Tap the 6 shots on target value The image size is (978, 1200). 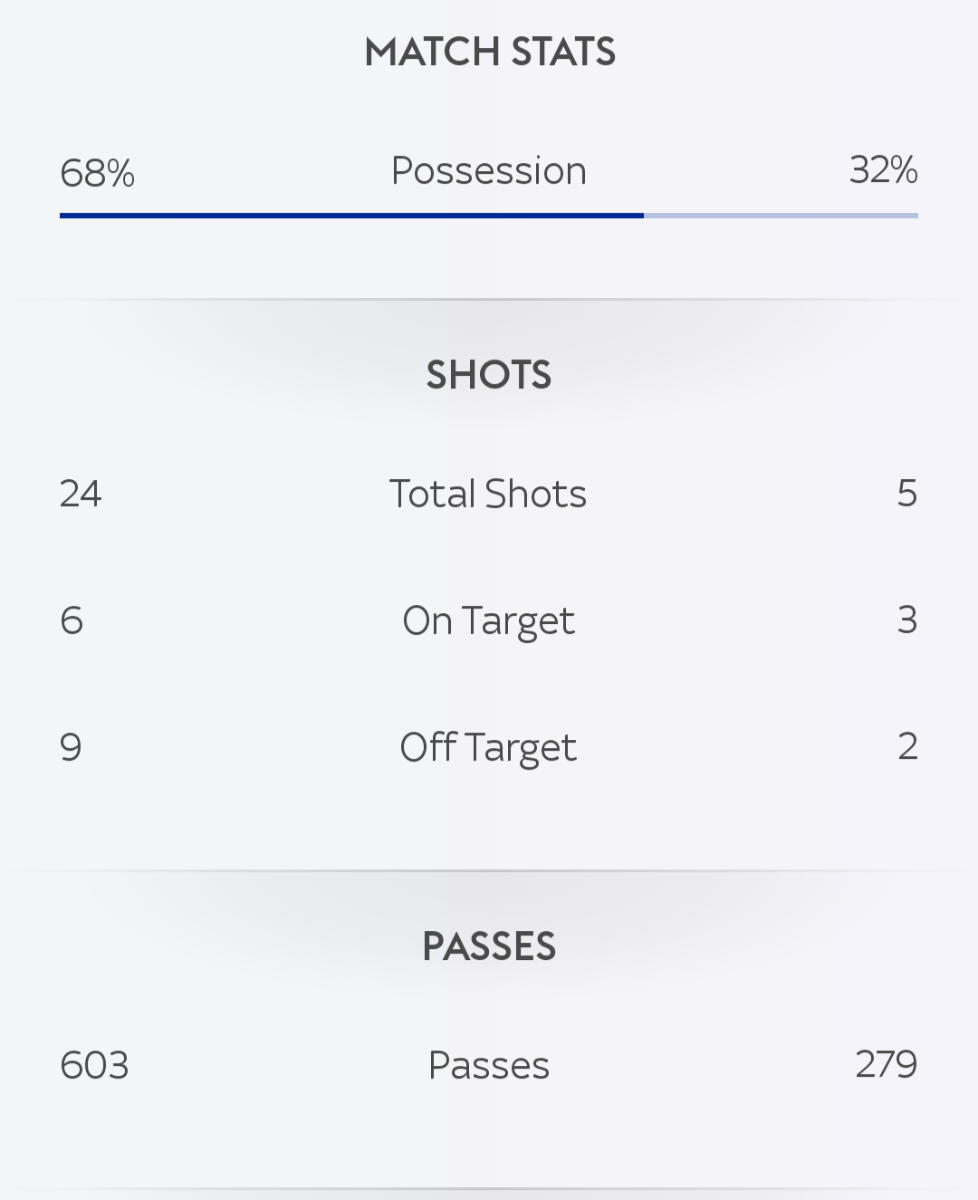coord(71,621)
